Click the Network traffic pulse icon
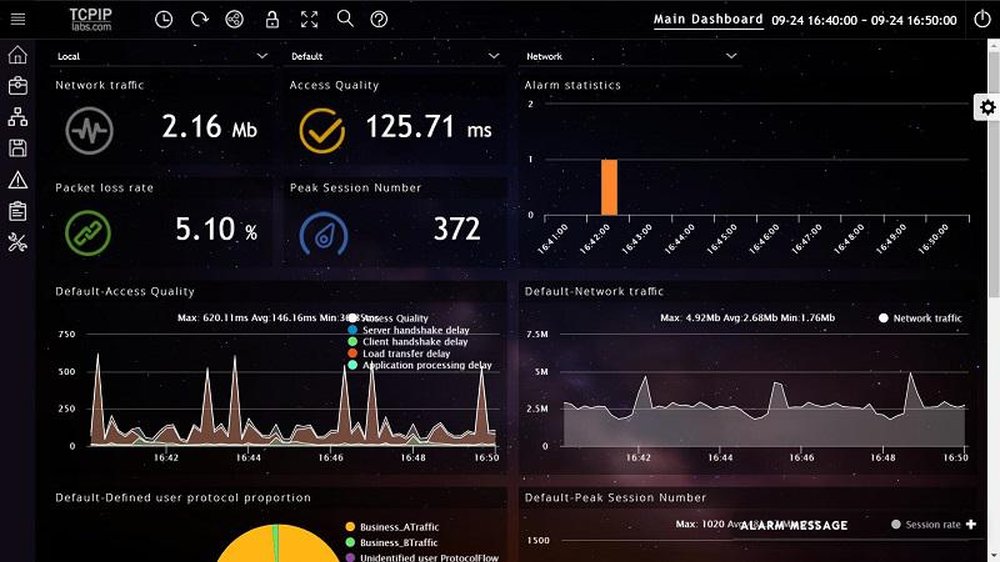This screenshot has width=1000, height=562. (89, 131)
